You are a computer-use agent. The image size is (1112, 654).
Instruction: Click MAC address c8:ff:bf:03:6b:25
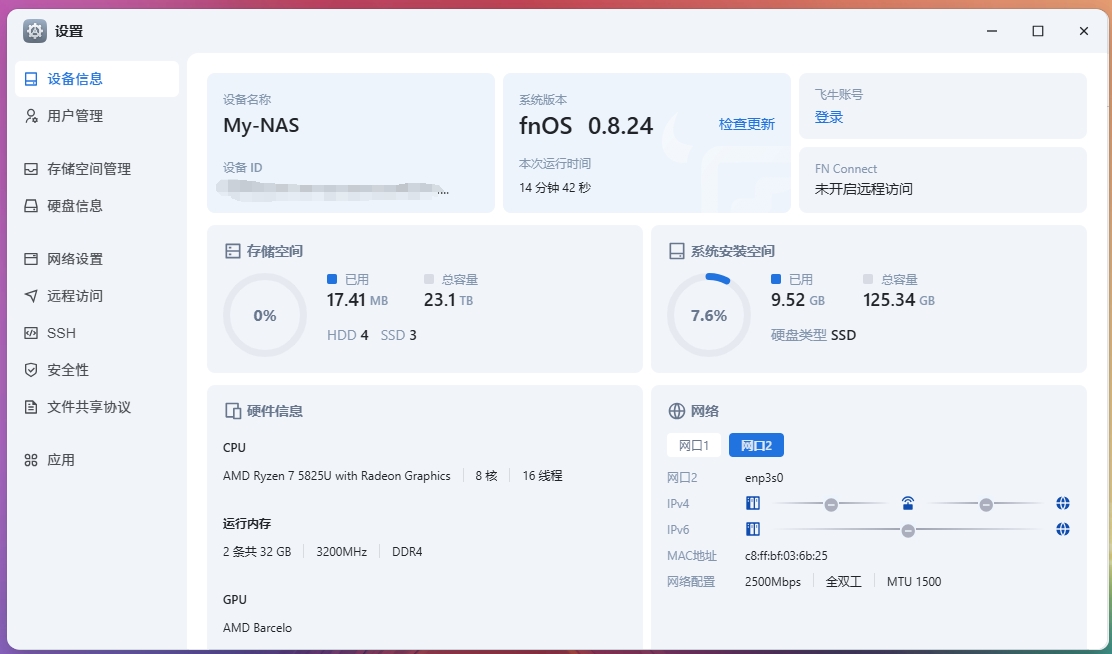click(786, 556)
